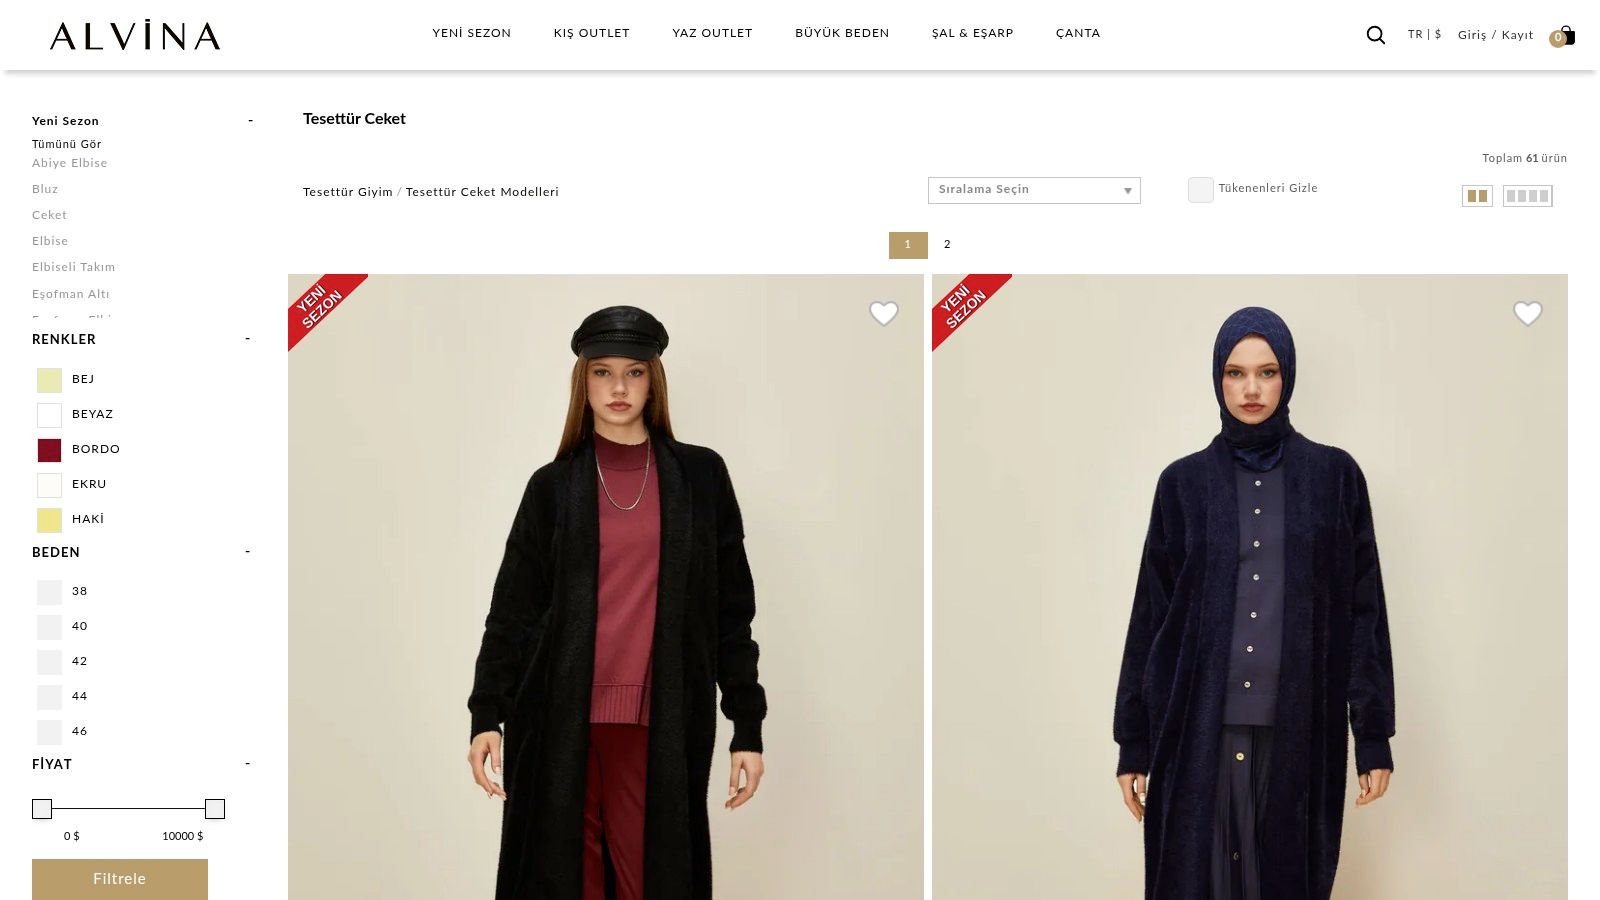Favorite the black cardigan with heart icon
The width and height of the screenshot is (1600, 900).
[x=883, y=314]
